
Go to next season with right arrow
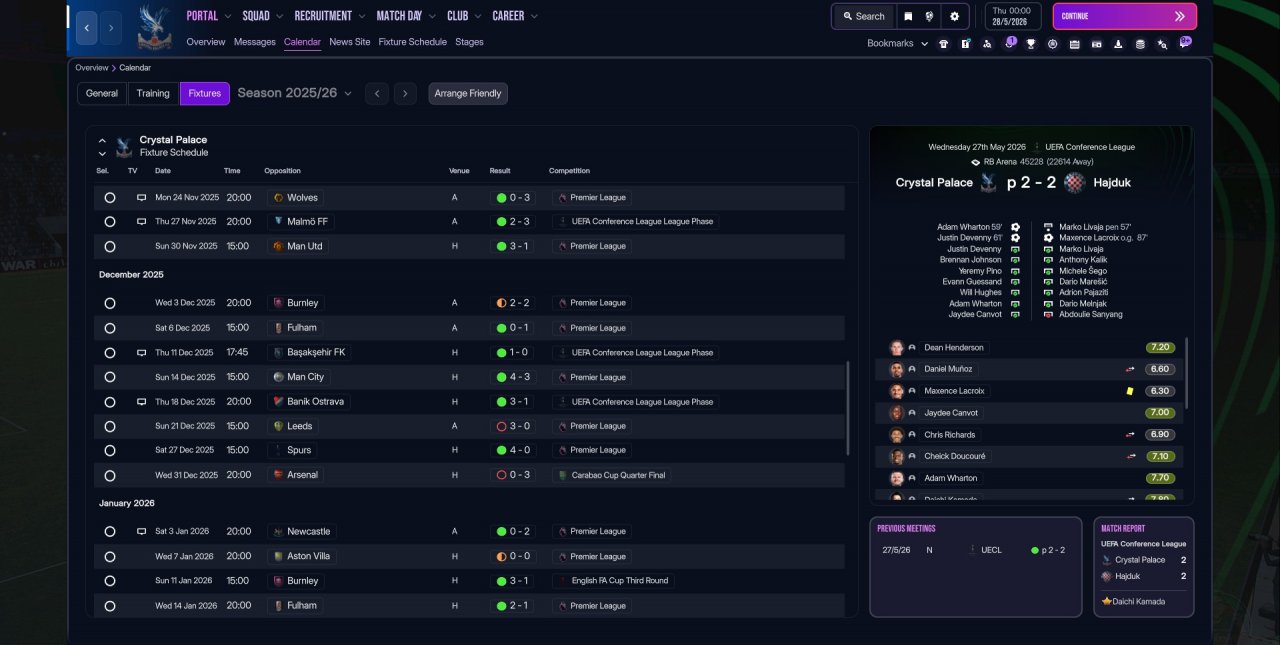(405, 93)
